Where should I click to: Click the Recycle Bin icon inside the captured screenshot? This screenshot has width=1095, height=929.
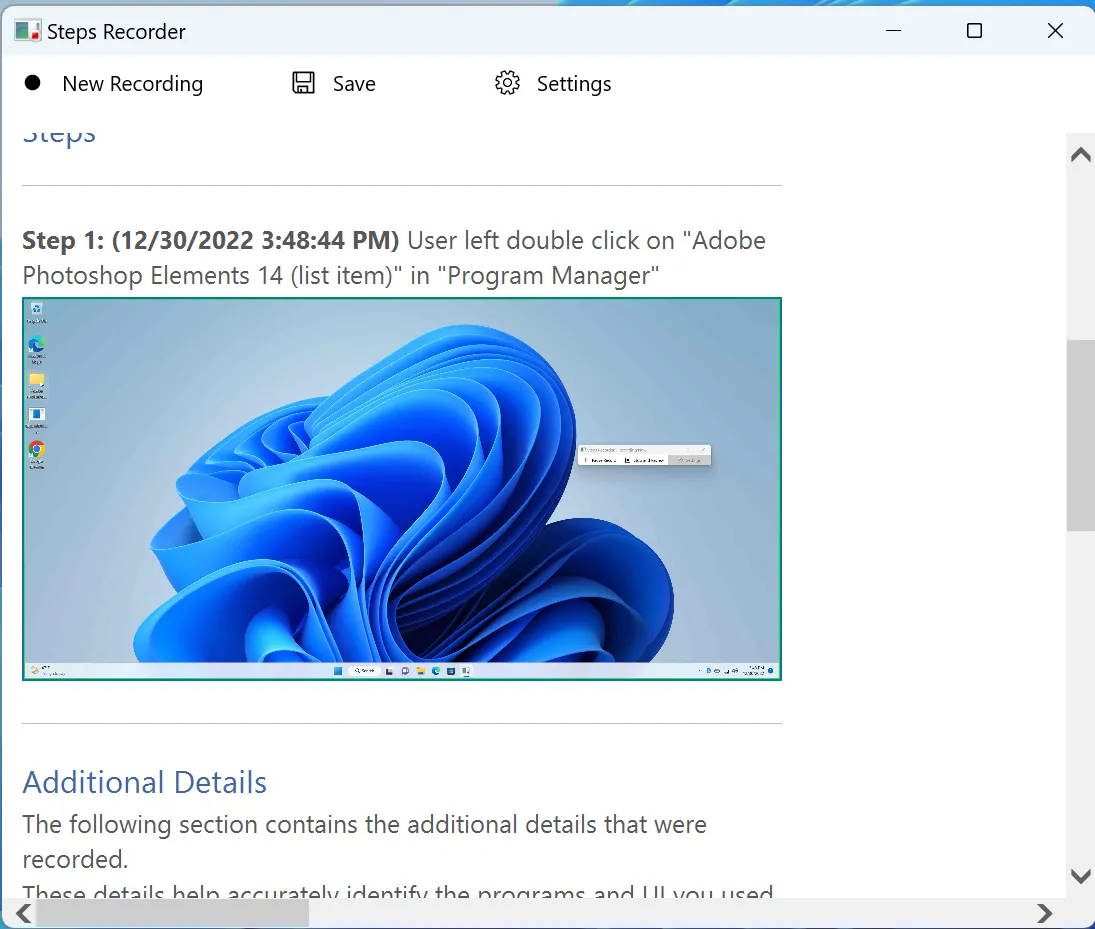click(36, 309)
